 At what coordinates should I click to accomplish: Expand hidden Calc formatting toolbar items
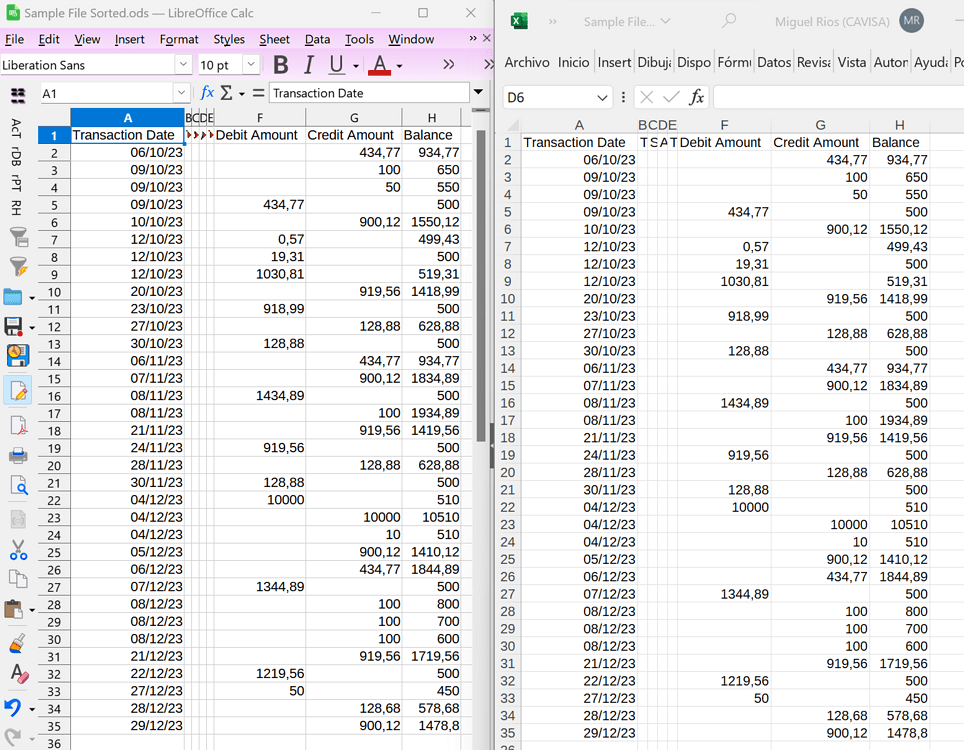pyautogui.click(x=448, y=65)
